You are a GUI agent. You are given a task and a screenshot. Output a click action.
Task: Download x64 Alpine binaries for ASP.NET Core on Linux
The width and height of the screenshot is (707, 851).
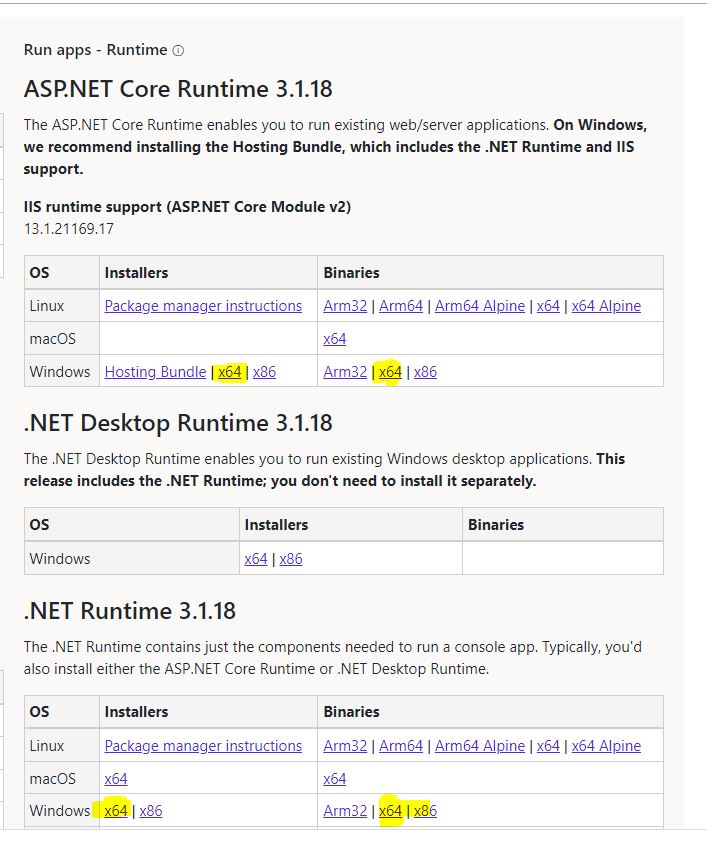point(606,305)
